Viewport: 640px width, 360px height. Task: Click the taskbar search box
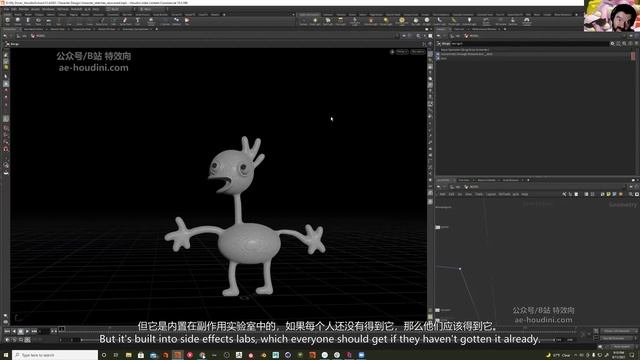tap(55, 355)
